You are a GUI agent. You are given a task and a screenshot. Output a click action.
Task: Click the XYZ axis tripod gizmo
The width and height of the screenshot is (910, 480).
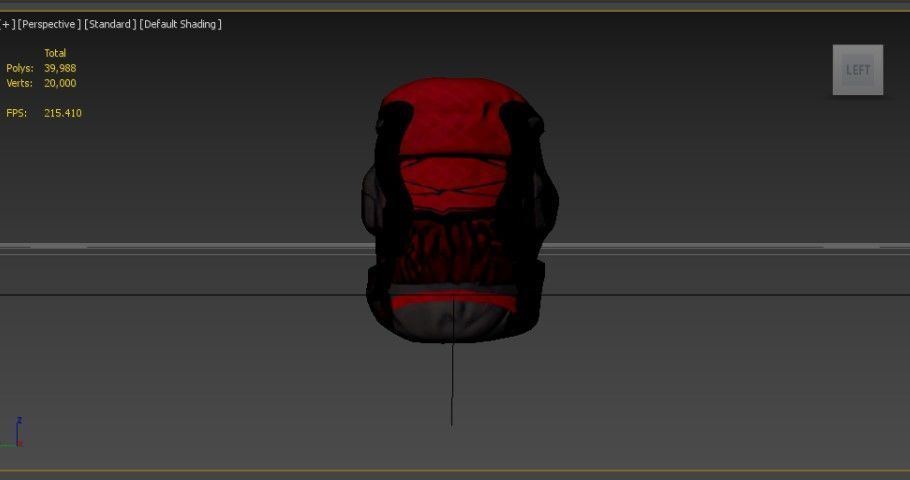point(13,432)
